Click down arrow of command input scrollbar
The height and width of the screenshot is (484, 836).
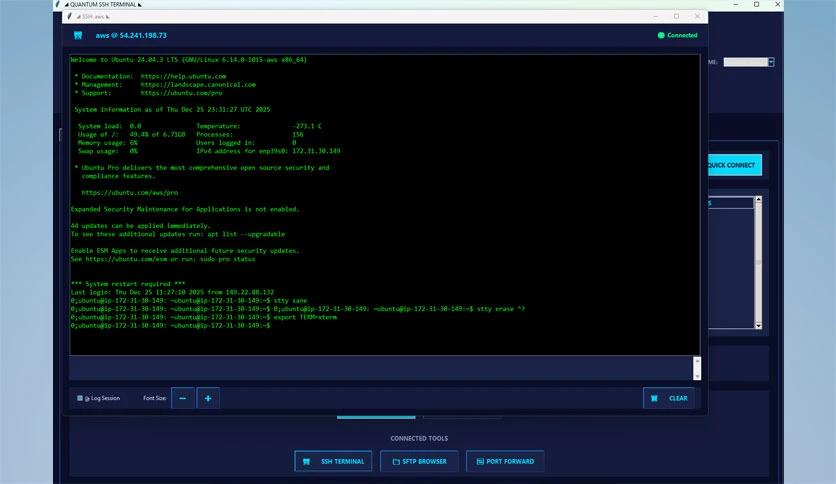pos(697,376)
